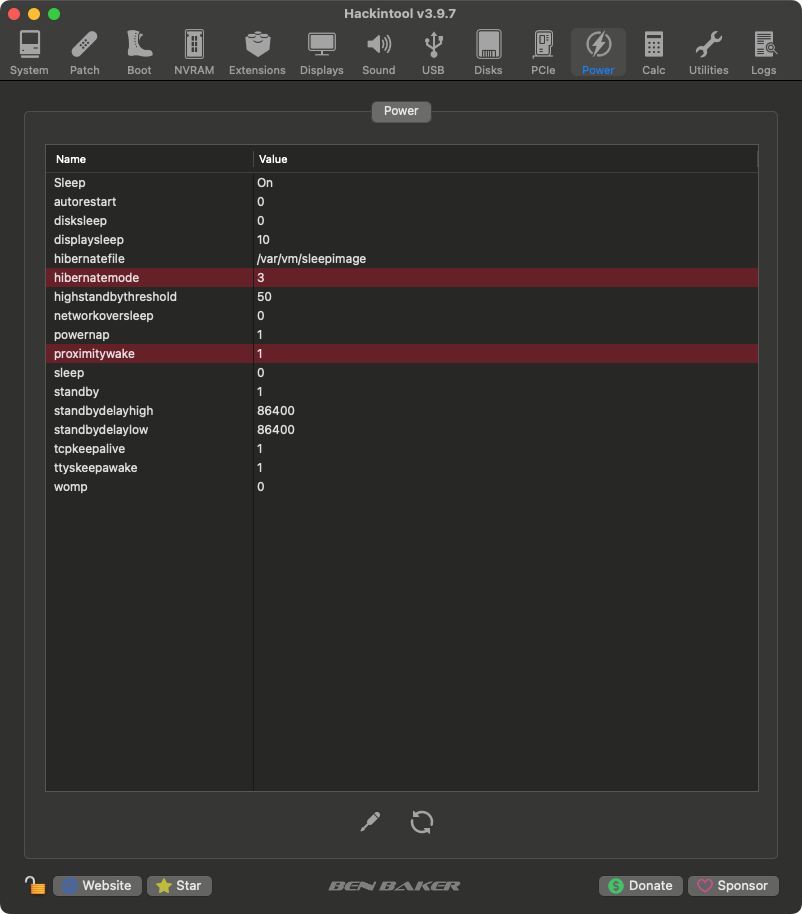Viewport: 802px width, 914px height.
Task: Click the Star button
Action: pyautogui.click(x=180, y=885)
